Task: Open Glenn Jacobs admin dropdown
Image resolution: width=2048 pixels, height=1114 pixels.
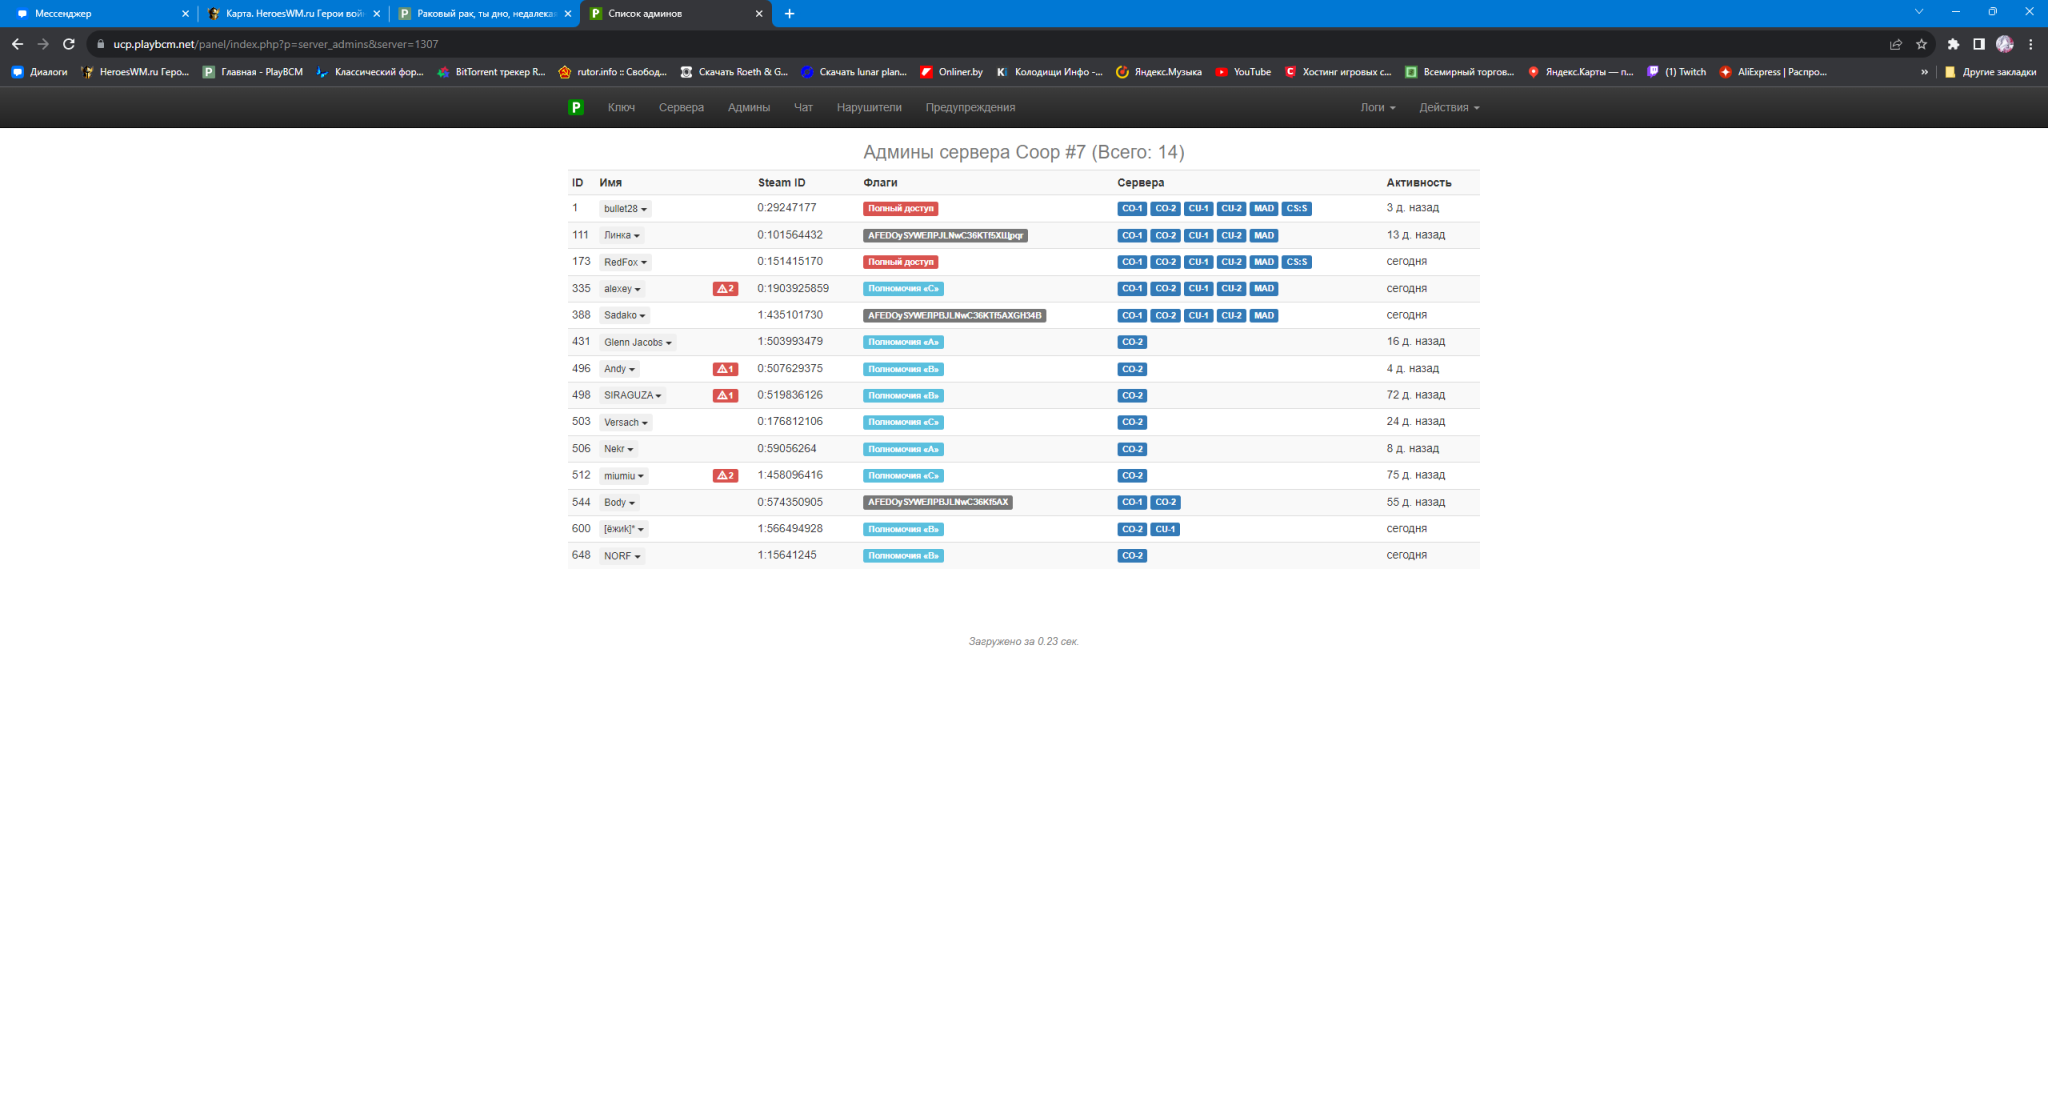Action: 638,343
